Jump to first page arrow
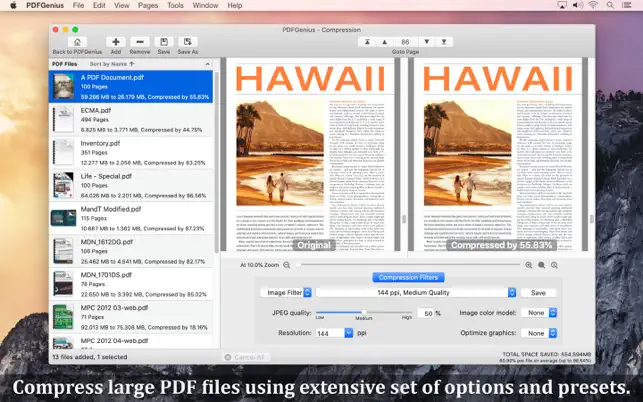643x402 pixels. pyautogui.click(x=367, y=42)
